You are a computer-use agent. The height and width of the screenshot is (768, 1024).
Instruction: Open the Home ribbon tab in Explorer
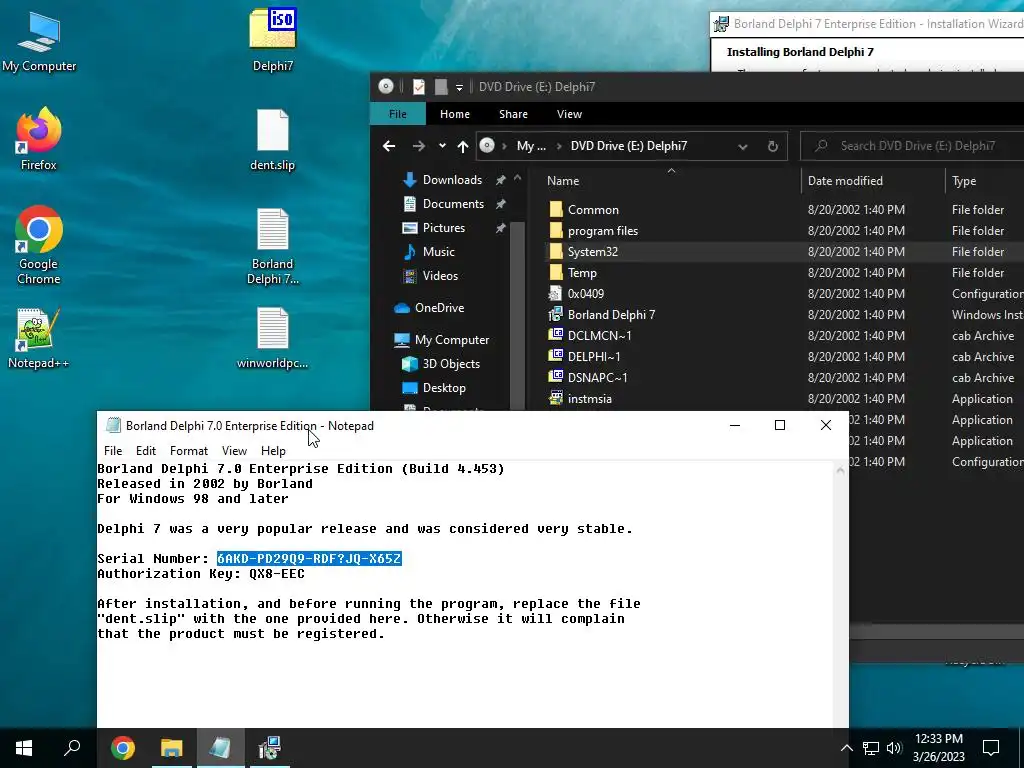(x=455, y=114)
